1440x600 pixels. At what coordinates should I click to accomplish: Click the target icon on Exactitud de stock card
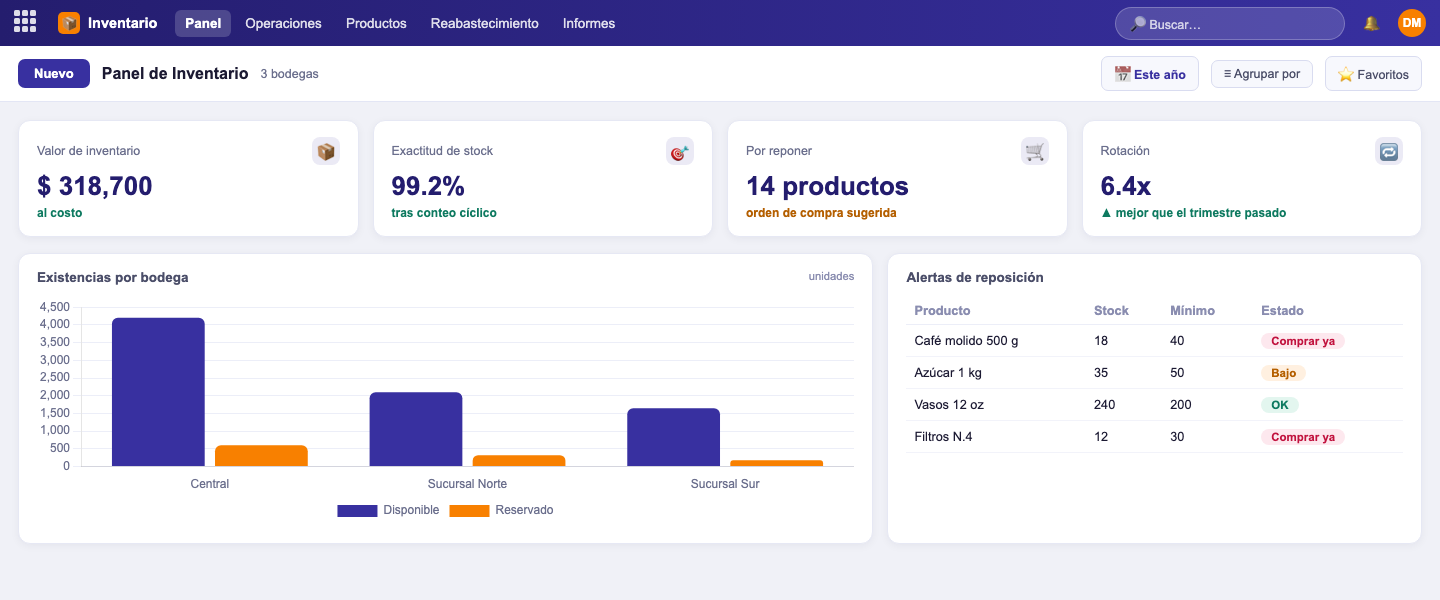tap(680, 152)
